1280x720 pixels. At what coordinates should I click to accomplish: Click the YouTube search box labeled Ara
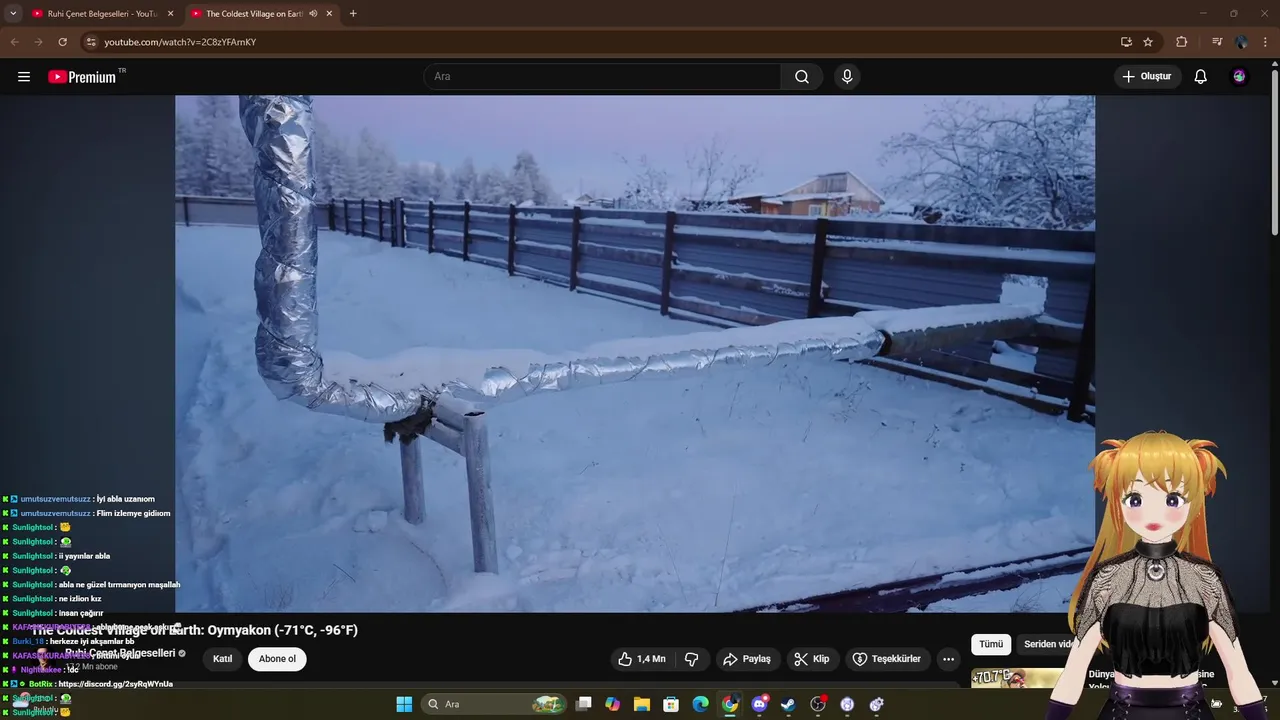point(603,77)
